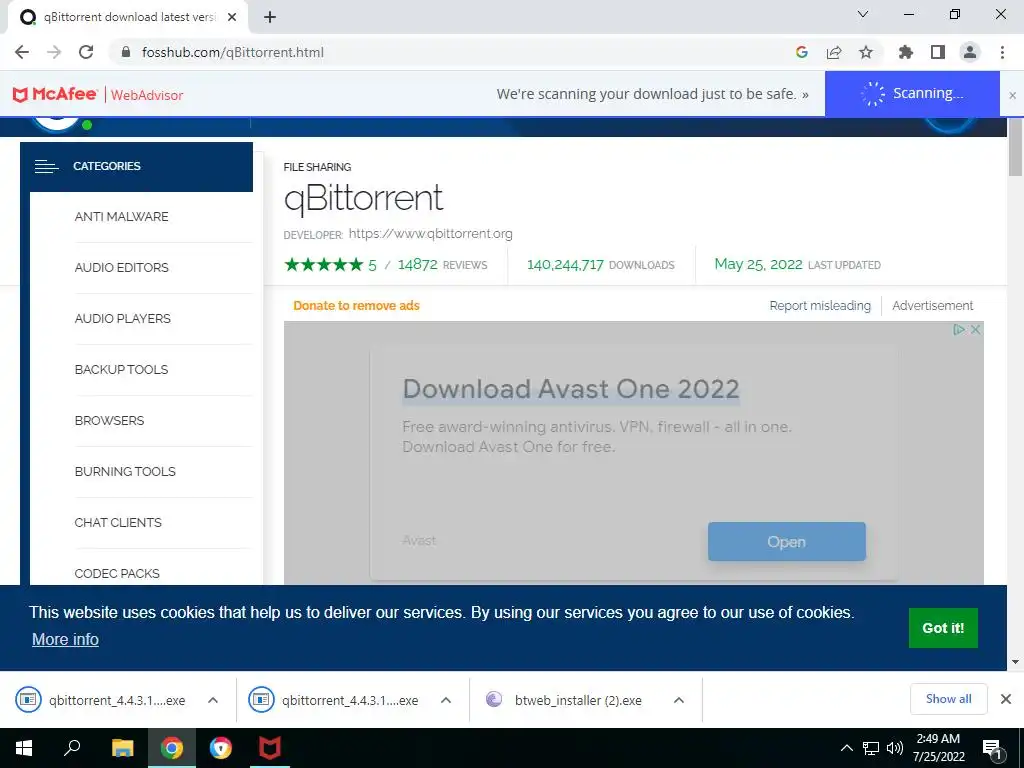Screen dimensions: 1024x768
Task: Click Show all downloads
Action: coord(948,699)
